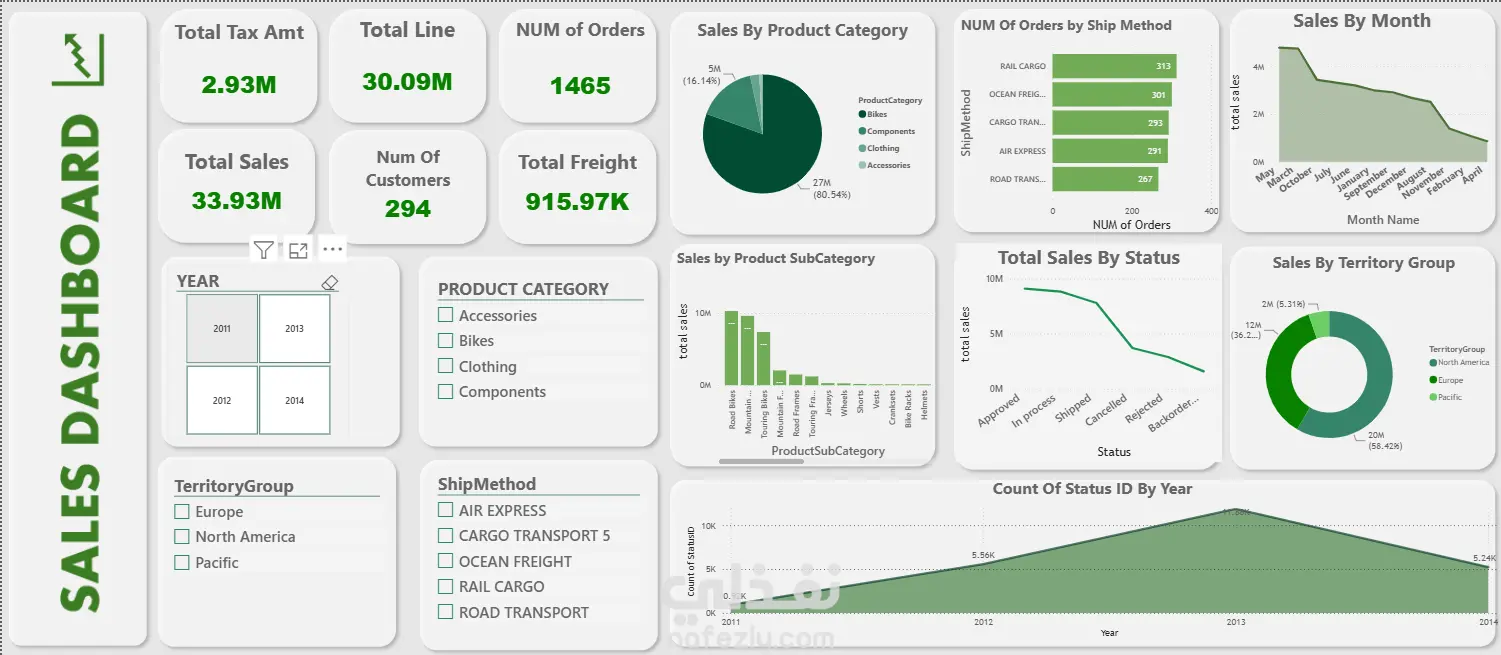Click the North America legend swatch
This screenshot has width=1501, height=655.
point(1433,363)
